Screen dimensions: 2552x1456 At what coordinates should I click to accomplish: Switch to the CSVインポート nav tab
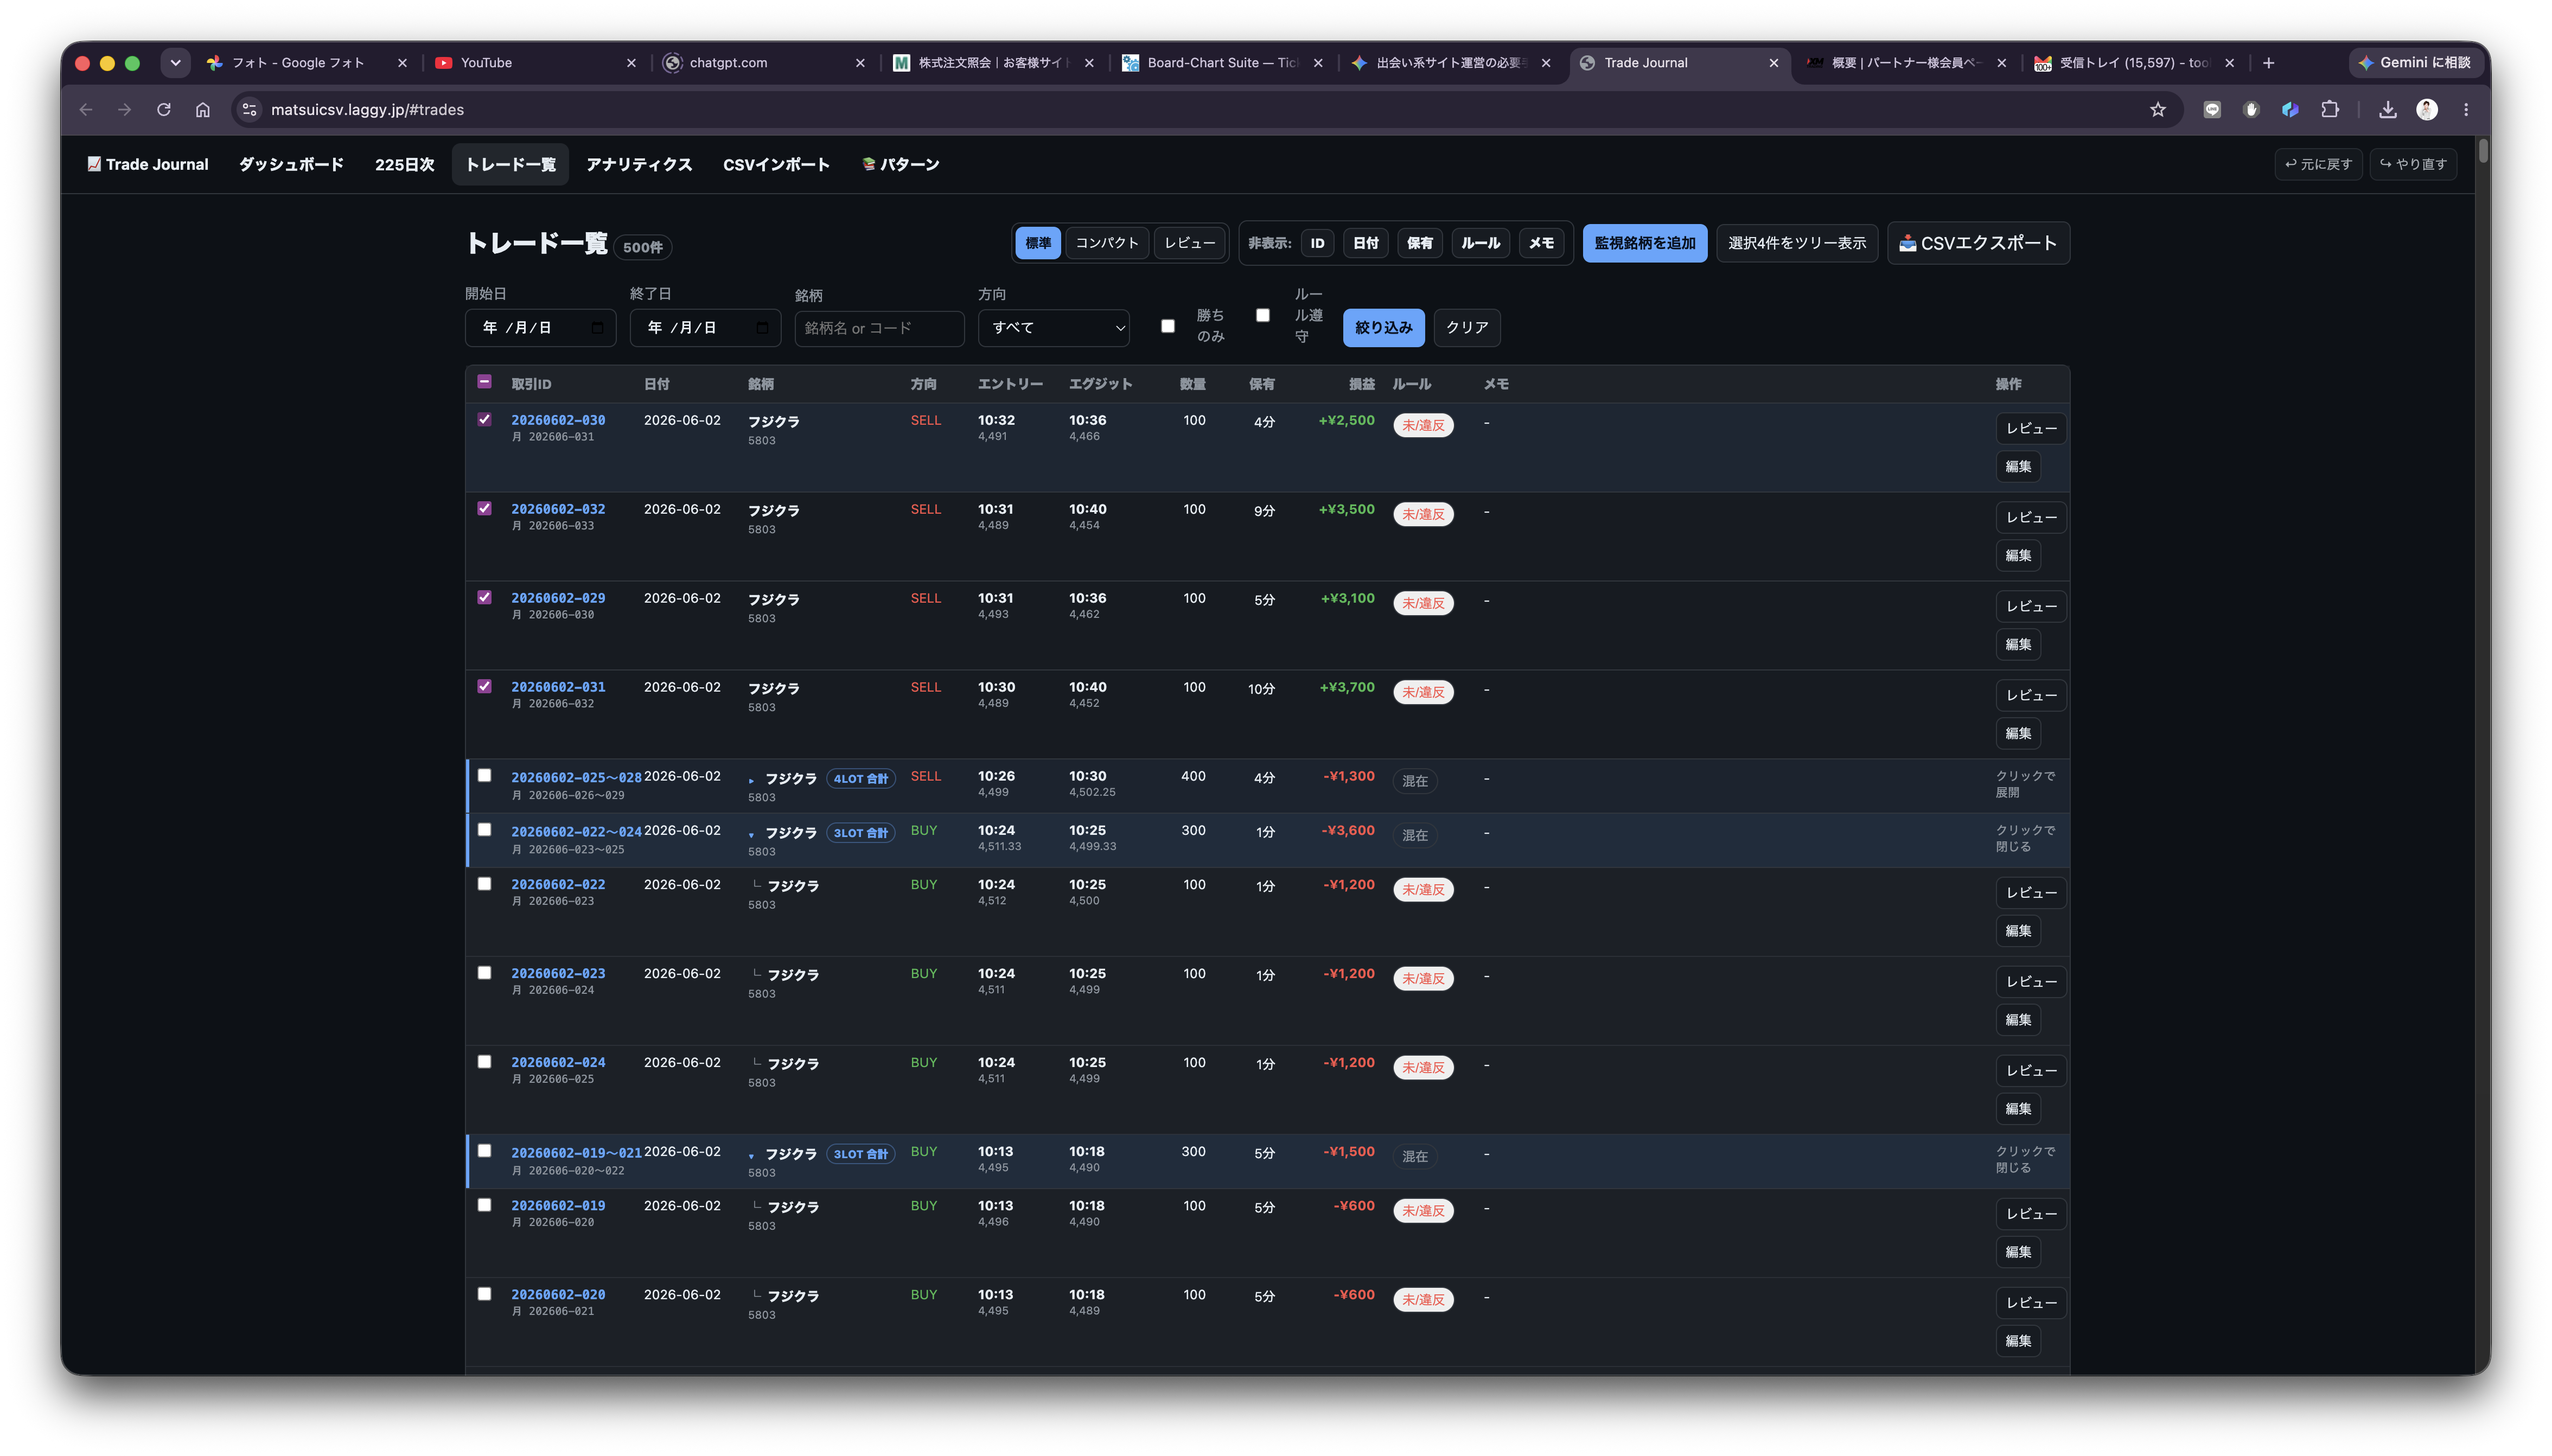pos(776,165)
